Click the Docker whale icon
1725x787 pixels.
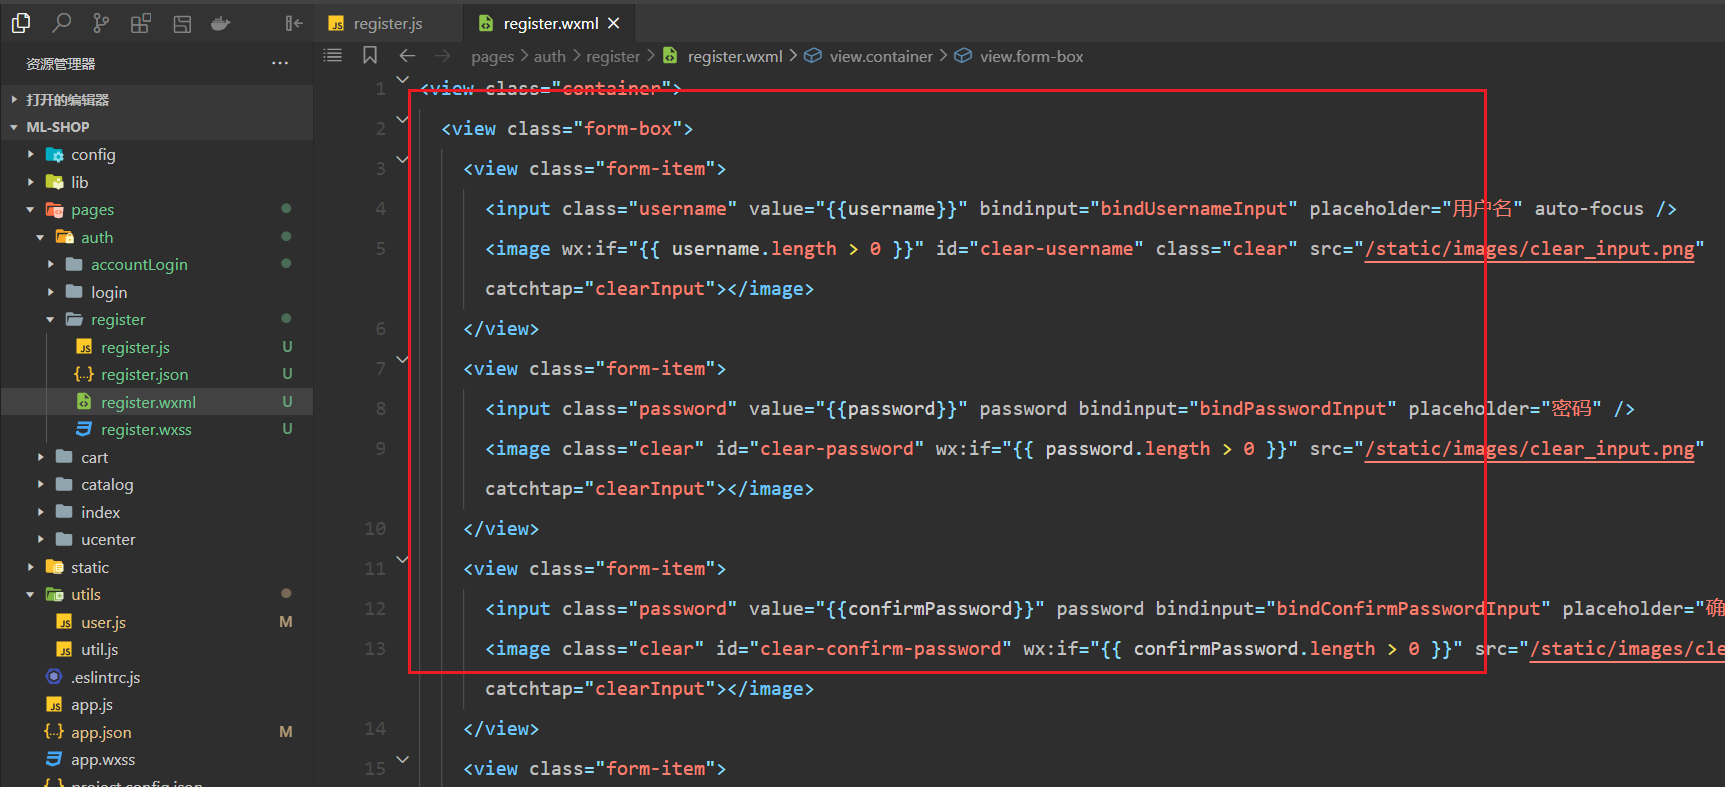pyautogui.click(x=221, y=23)
